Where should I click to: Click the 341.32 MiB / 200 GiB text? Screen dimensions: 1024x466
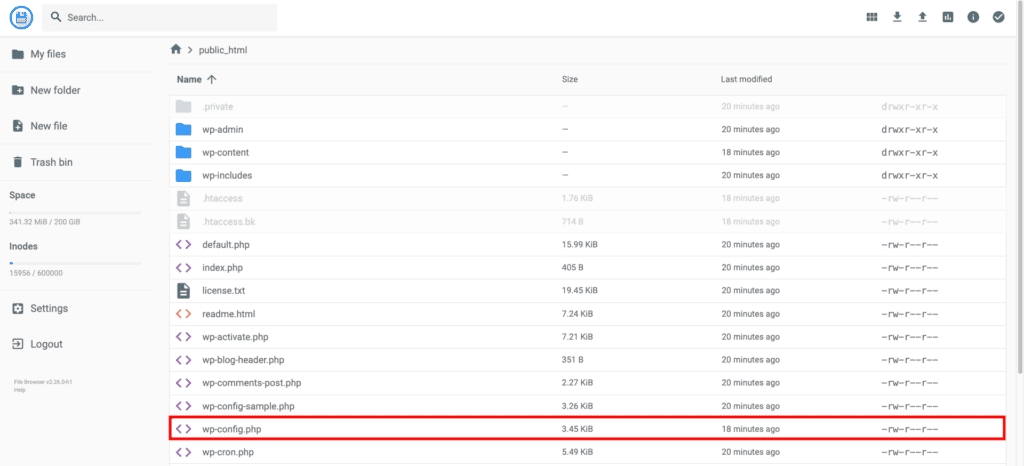[44, 222]
